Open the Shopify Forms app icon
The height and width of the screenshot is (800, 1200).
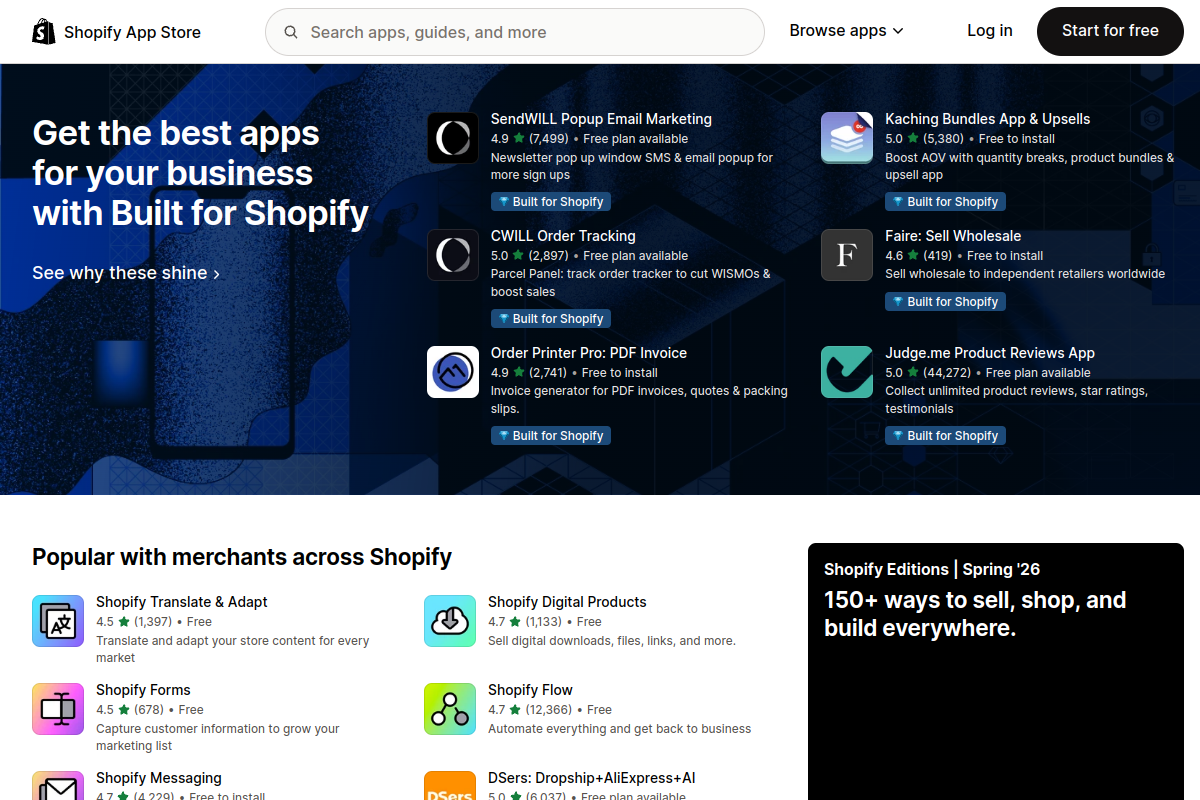pyautogui.click(x=58, y=709)
